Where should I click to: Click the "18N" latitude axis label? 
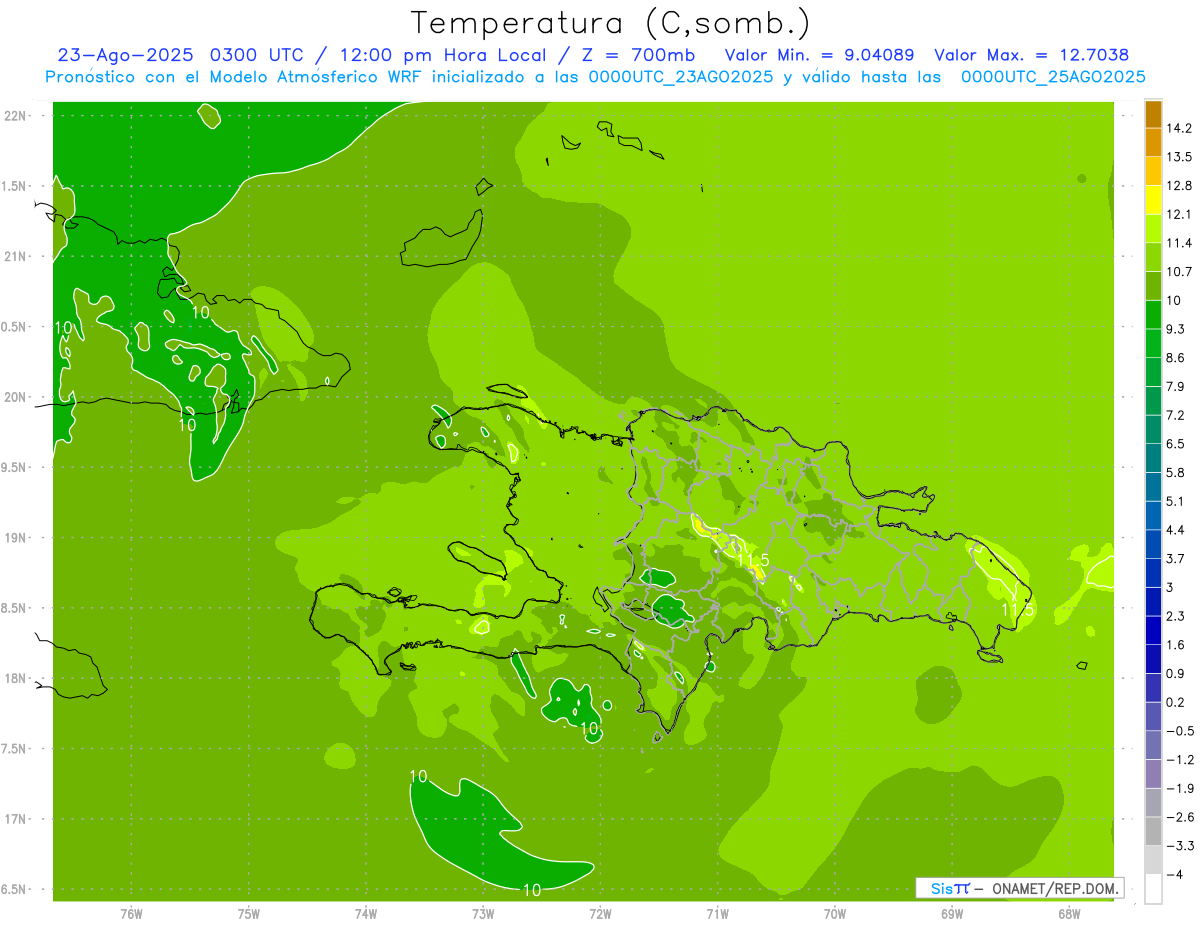click(16, 679)
